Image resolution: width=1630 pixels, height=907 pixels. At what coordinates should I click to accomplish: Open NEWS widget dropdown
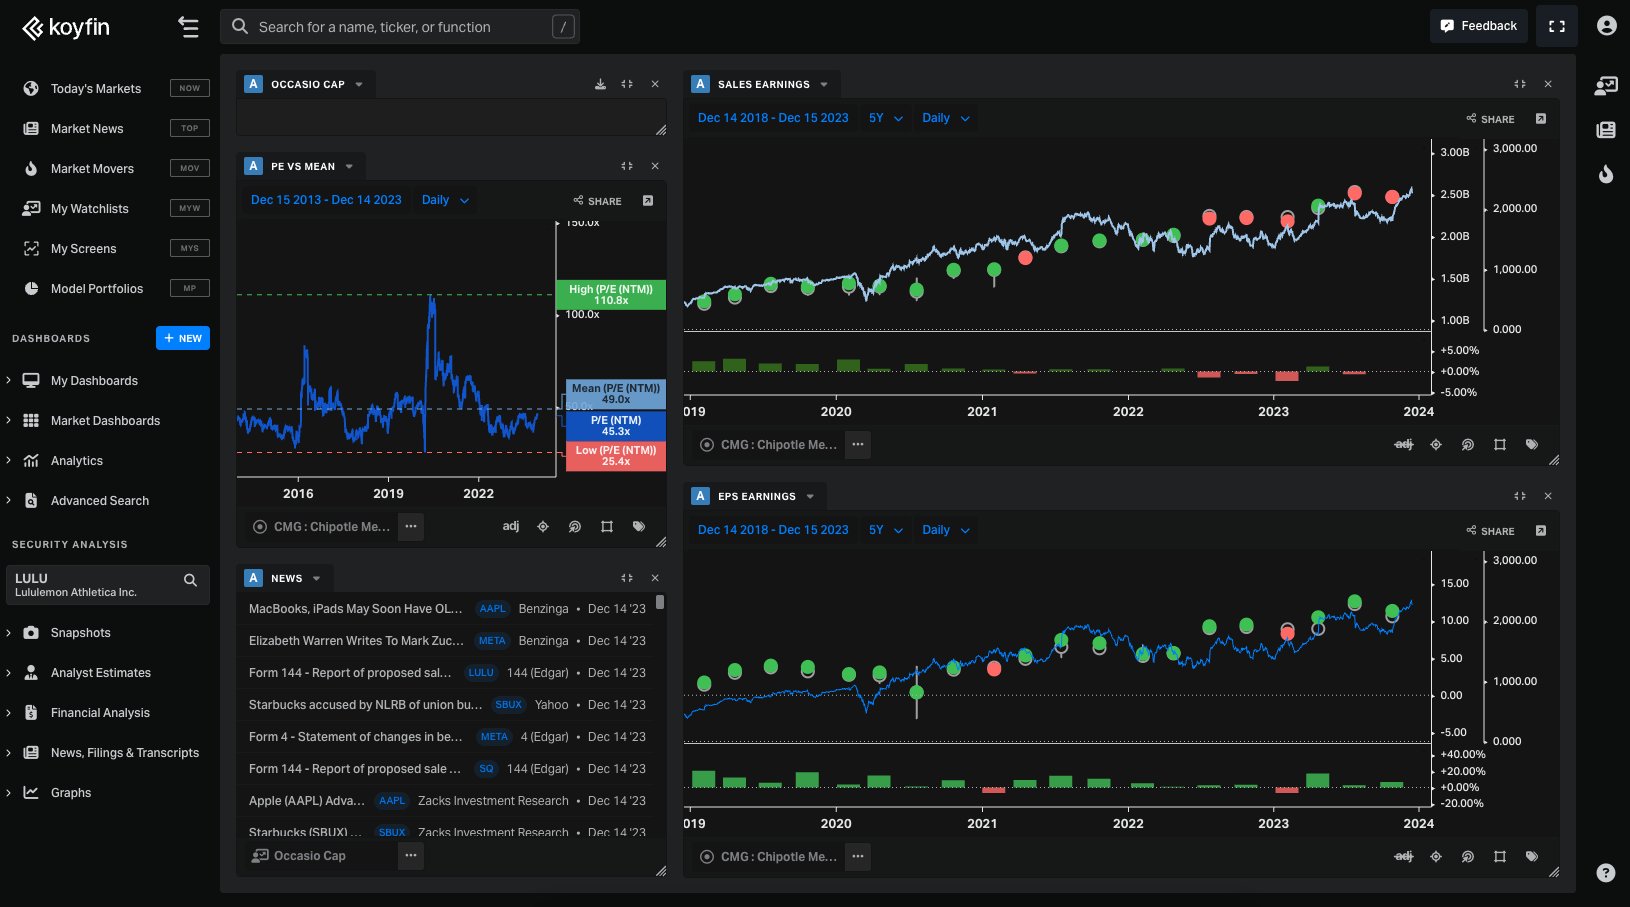pyautogui.click(x=317, y=578)
